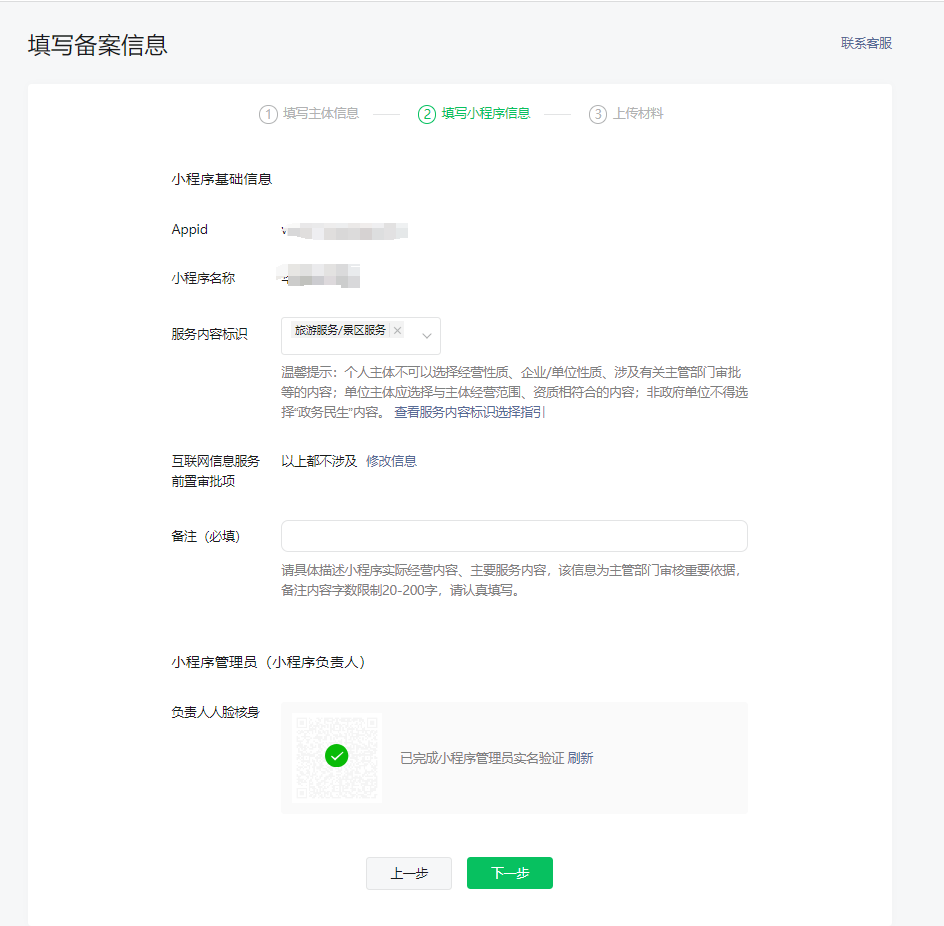
Task: Click 修改信息 beside 以上都不涉及
Action: coord(391,461)
